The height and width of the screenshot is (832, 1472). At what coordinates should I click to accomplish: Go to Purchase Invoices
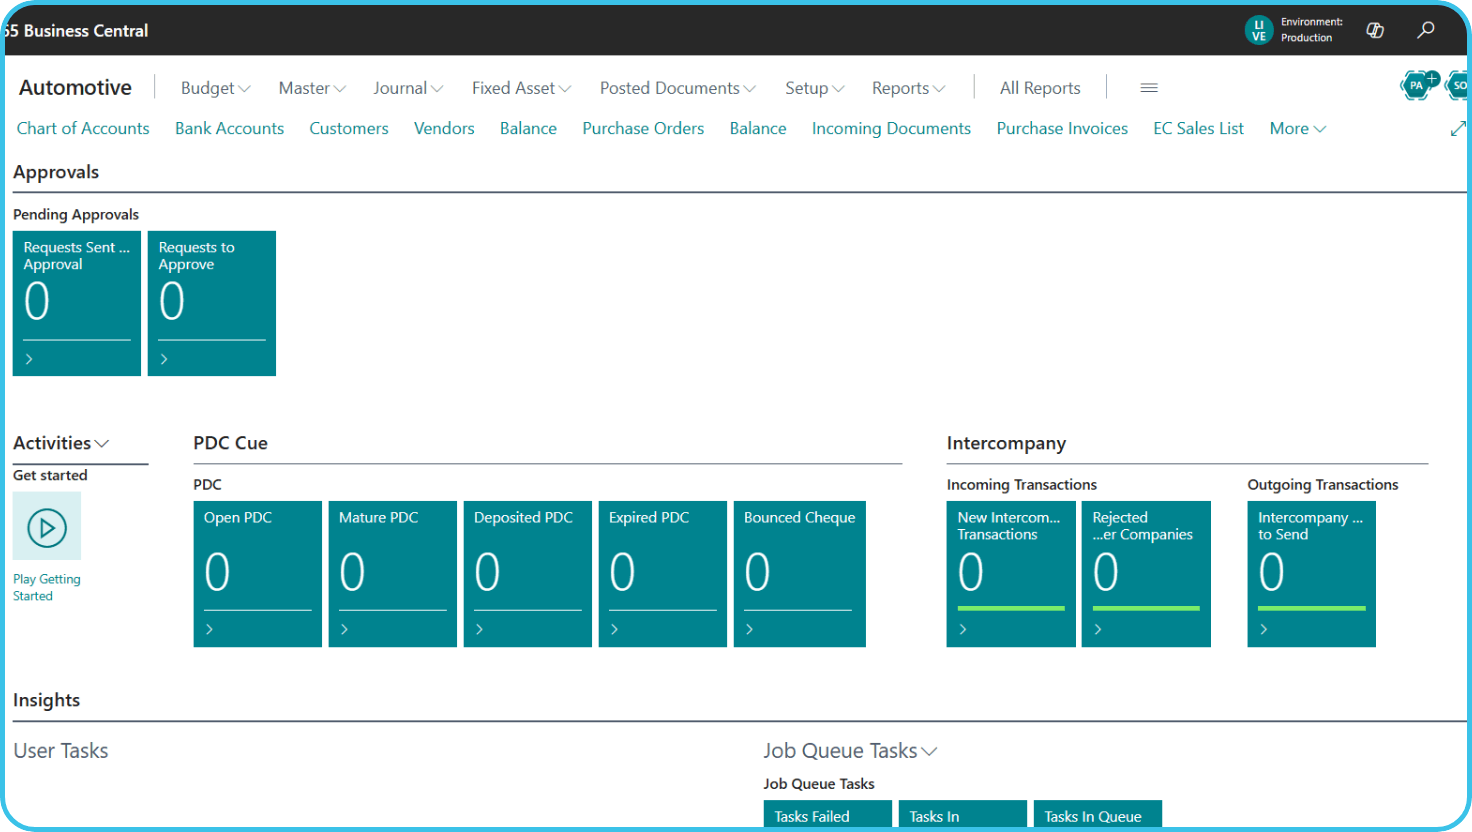click(1062, 128)
